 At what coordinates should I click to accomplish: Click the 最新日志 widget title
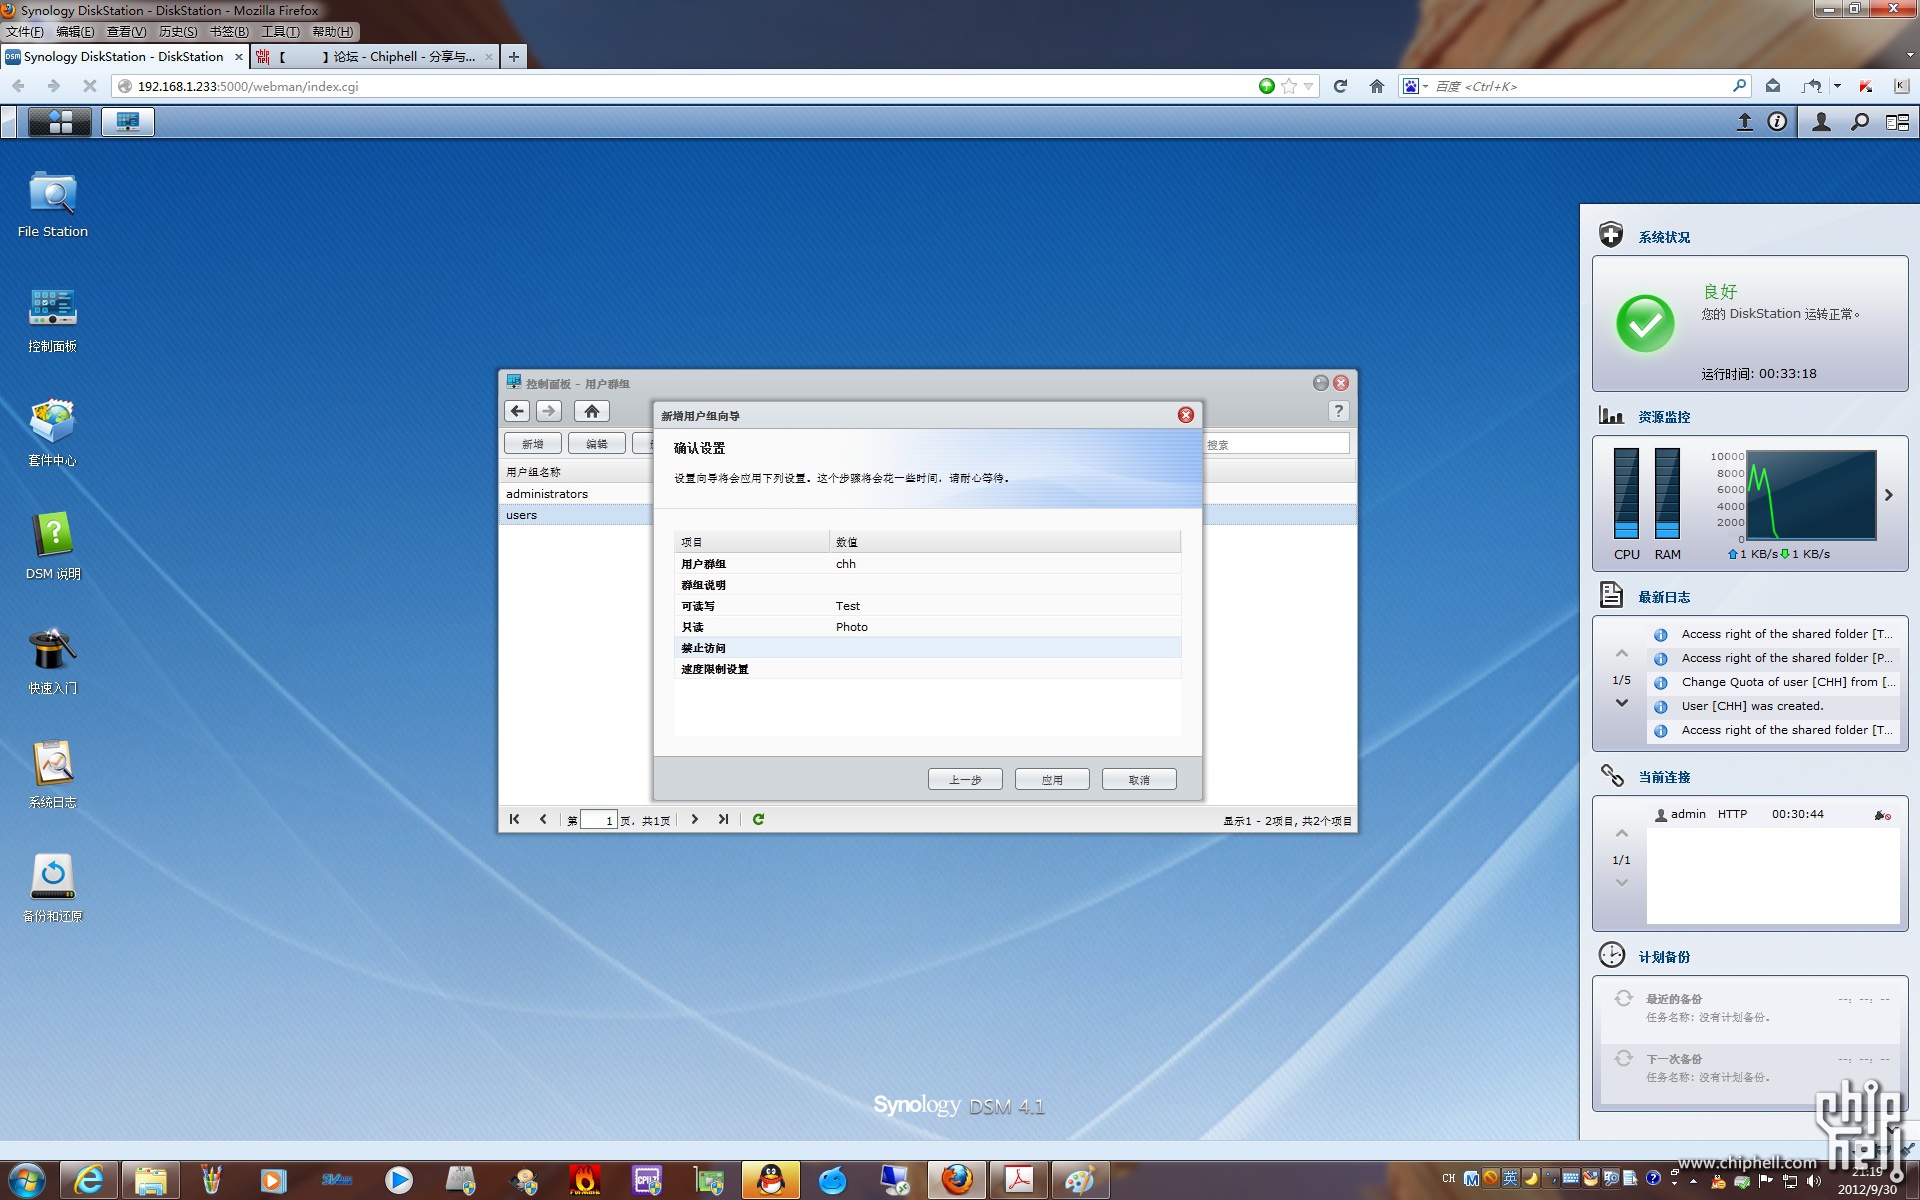(1664, 597)
